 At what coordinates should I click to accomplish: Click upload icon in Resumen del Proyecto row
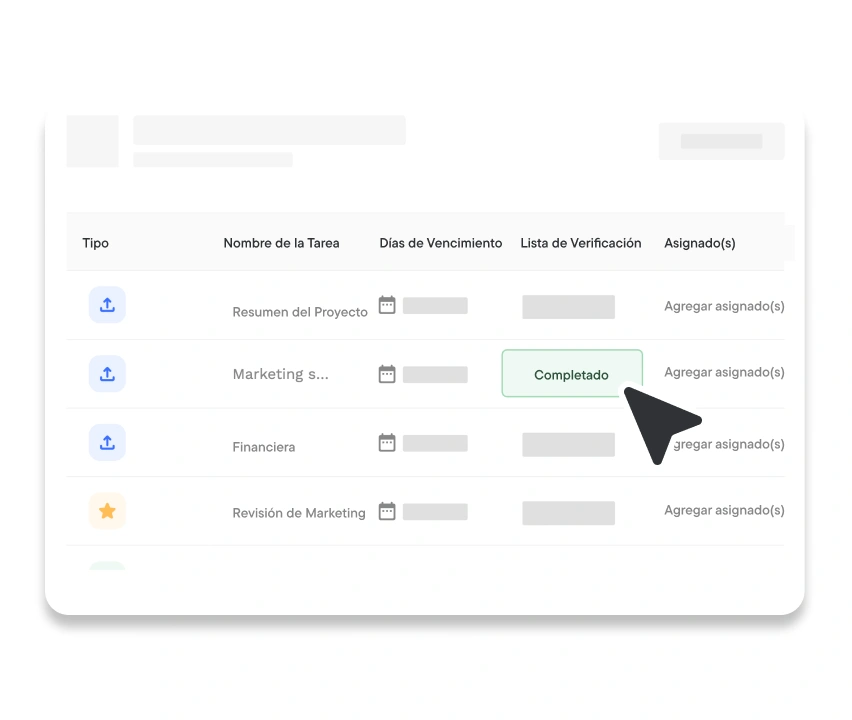click(107, 305)
